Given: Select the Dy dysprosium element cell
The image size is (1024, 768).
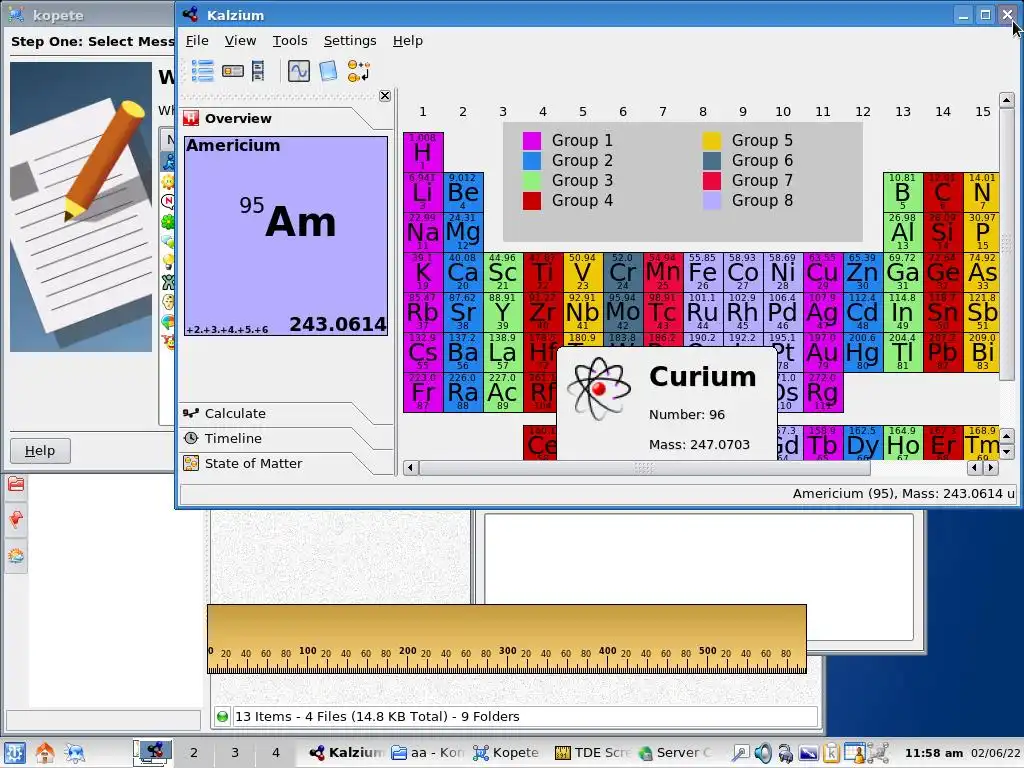Looking at the screenshot, I should tap(863, 443).
